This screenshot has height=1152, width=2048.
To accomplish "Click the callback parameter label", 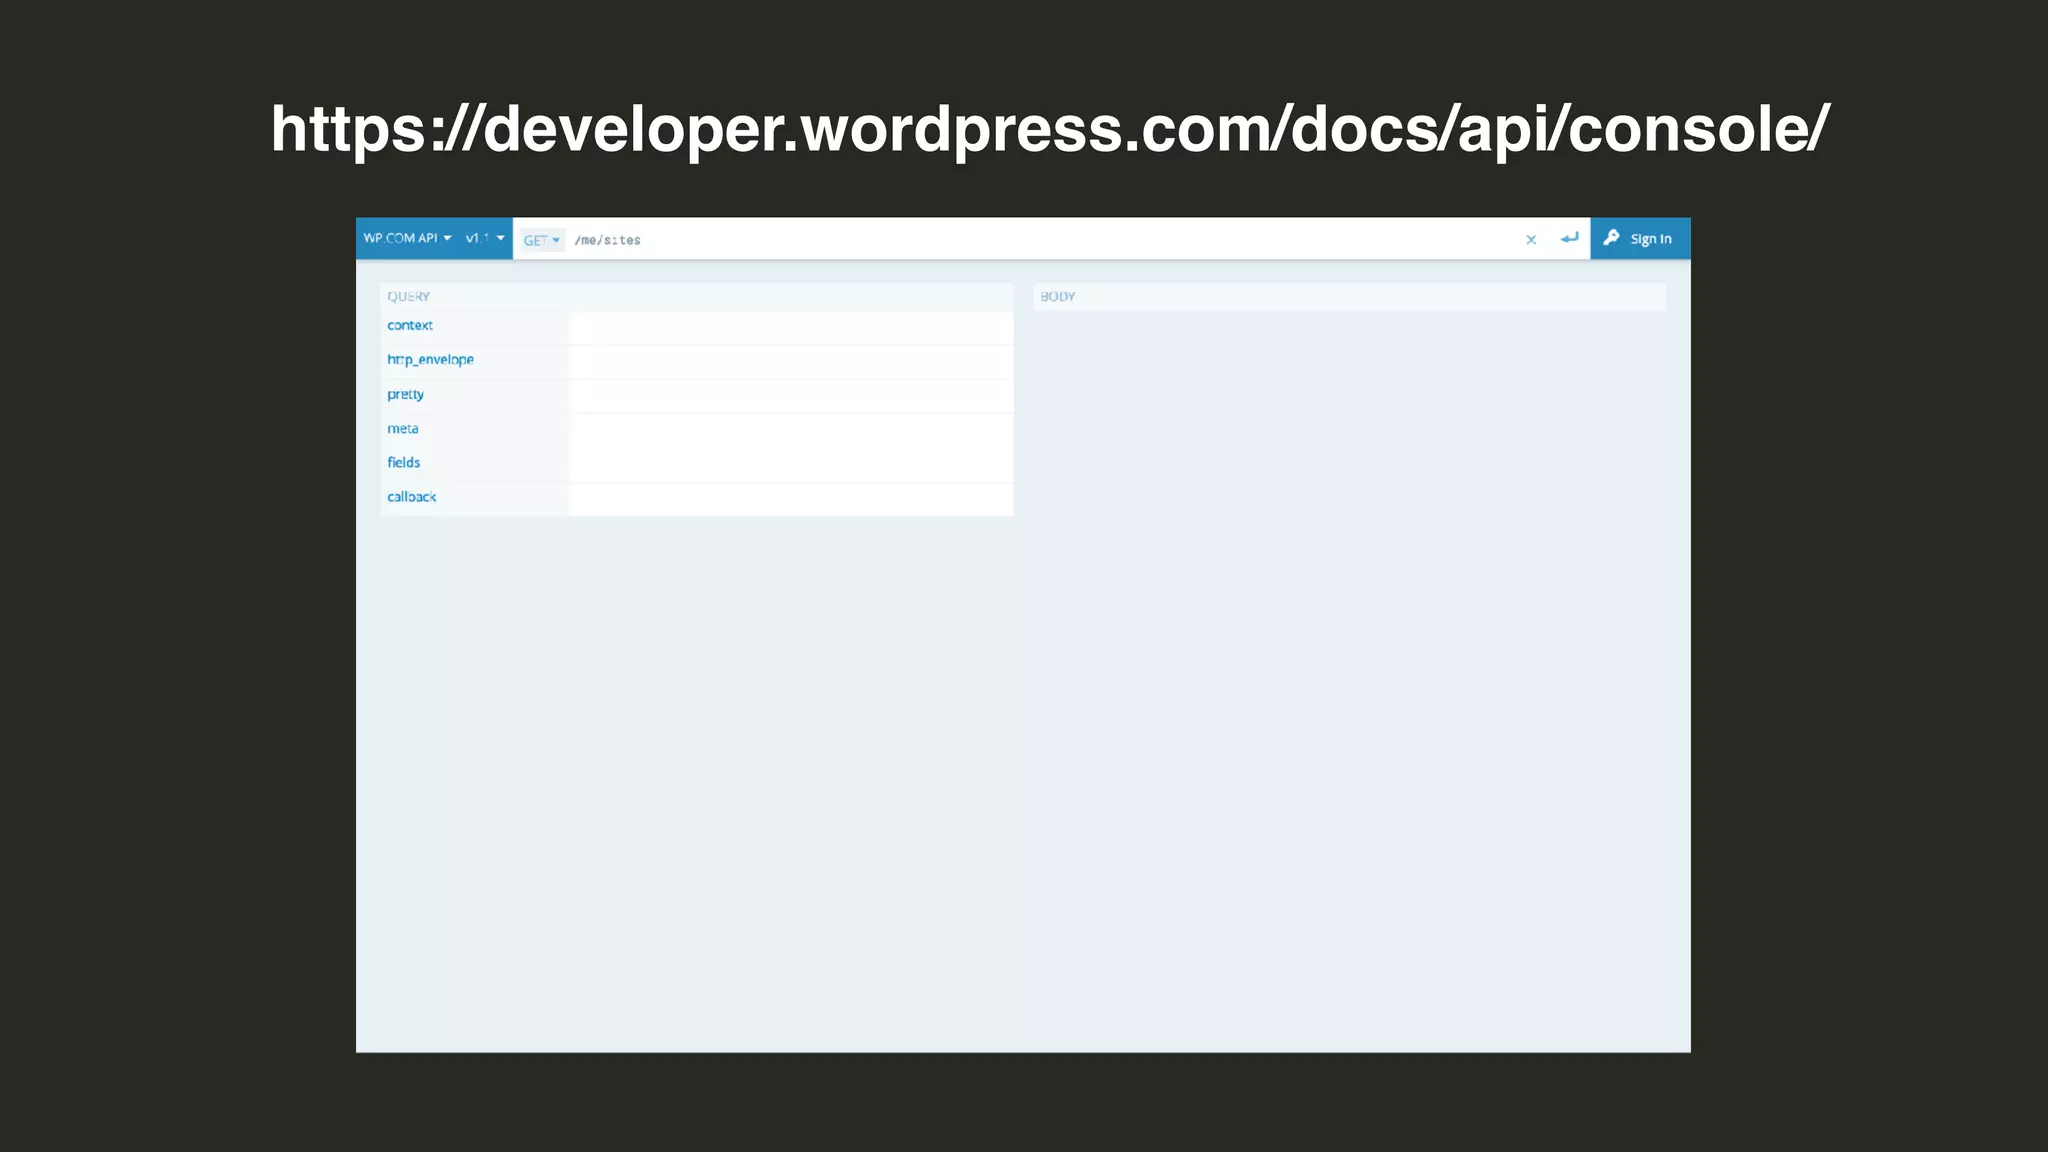I will tap(411, 497).
